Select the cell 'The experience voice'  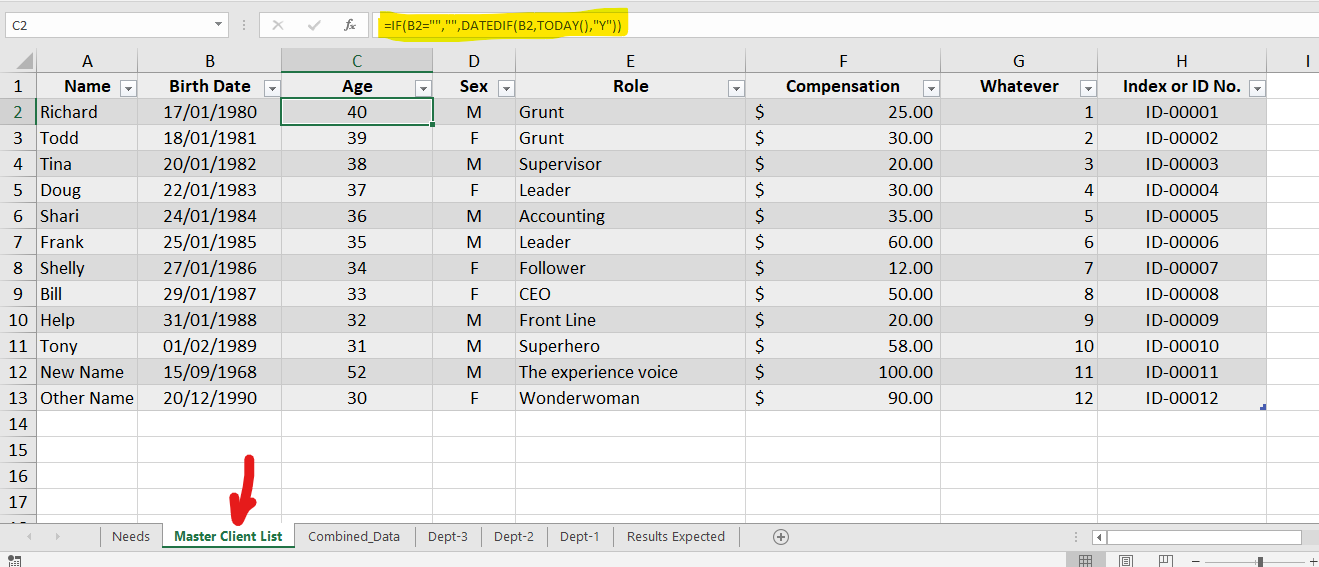pos(631,372)
